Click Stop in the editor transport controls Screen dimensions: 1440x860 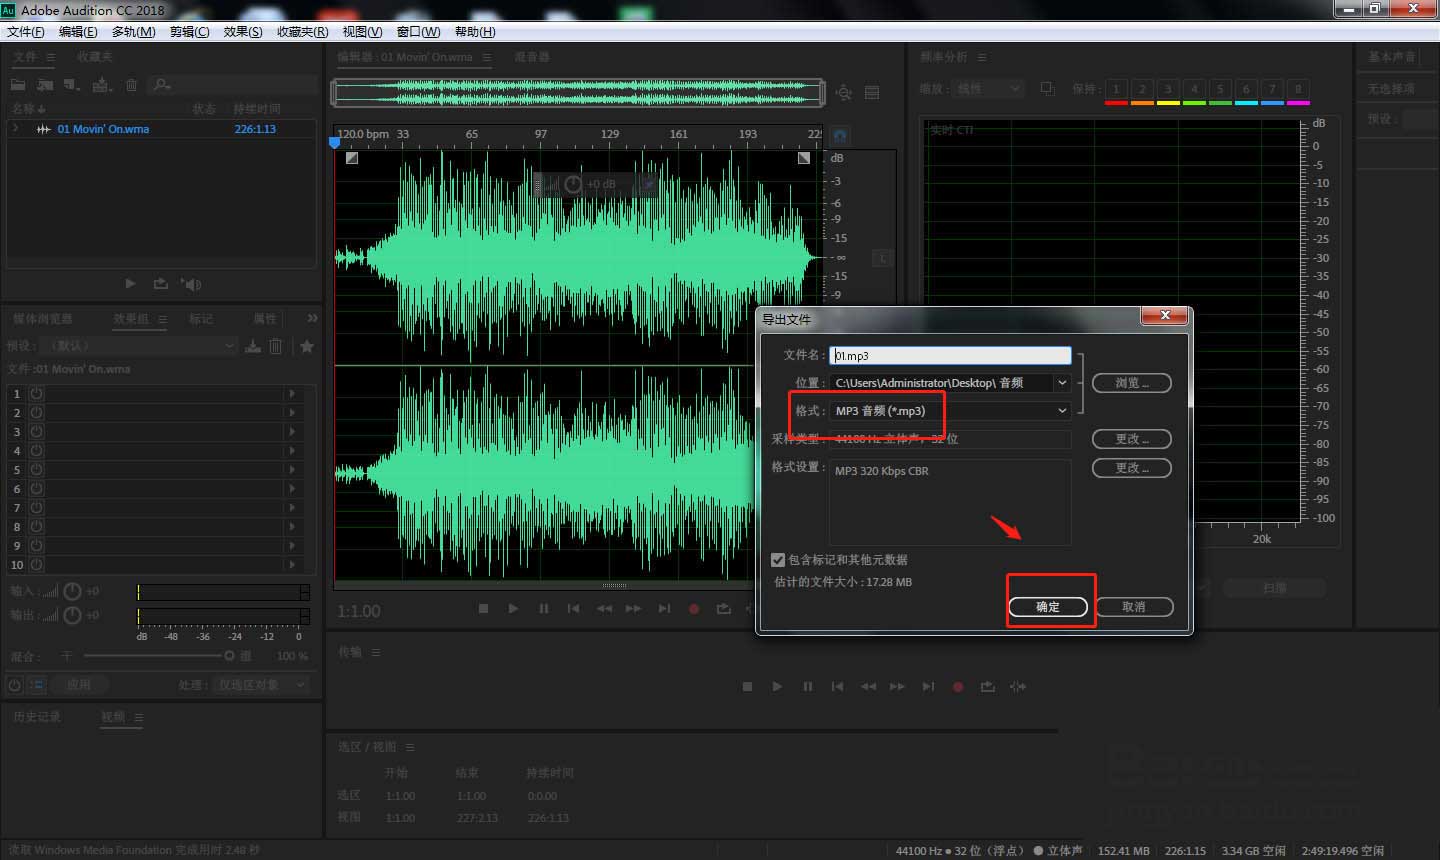(x=483, y=608)
